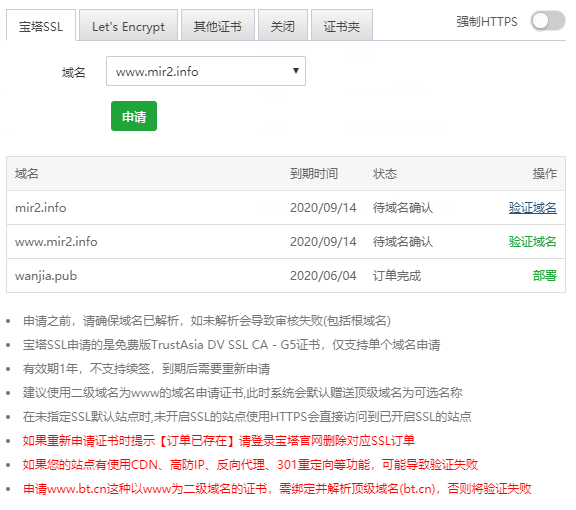Open the 域名 dropdown showing www.mir2.info
Viewport: 576px width, 510px height.
pos(206,71)
